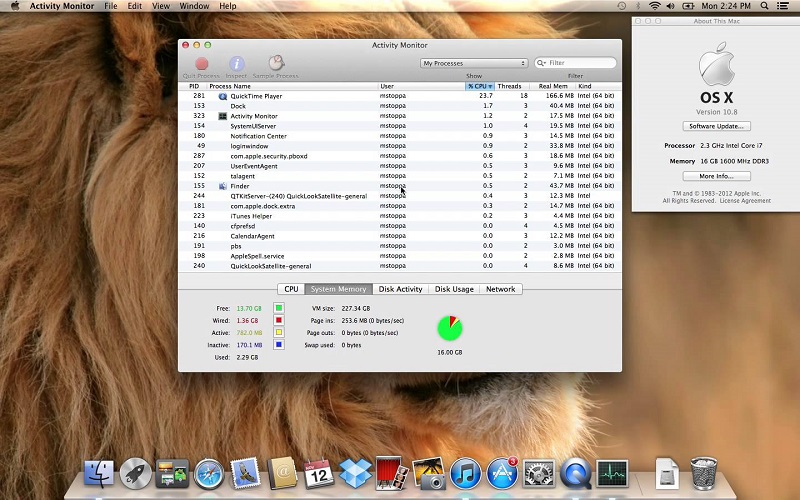Select the iTunes Helper process row
Viewport: 800px width, 500px height.
click(x=399, y=216)
